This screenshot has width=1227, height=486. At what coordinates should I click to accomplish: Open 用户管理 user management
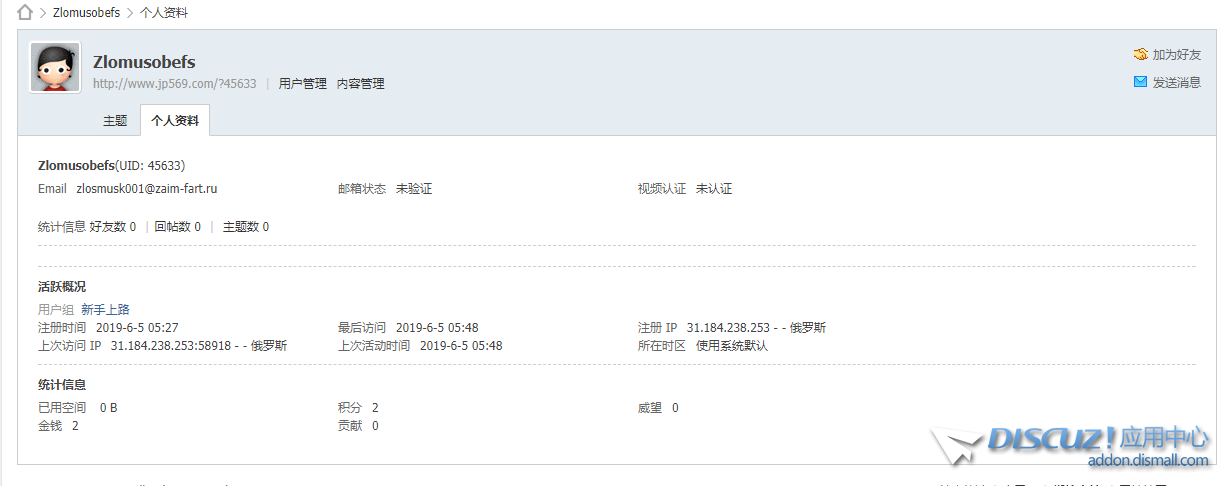[x=302, y=84]
